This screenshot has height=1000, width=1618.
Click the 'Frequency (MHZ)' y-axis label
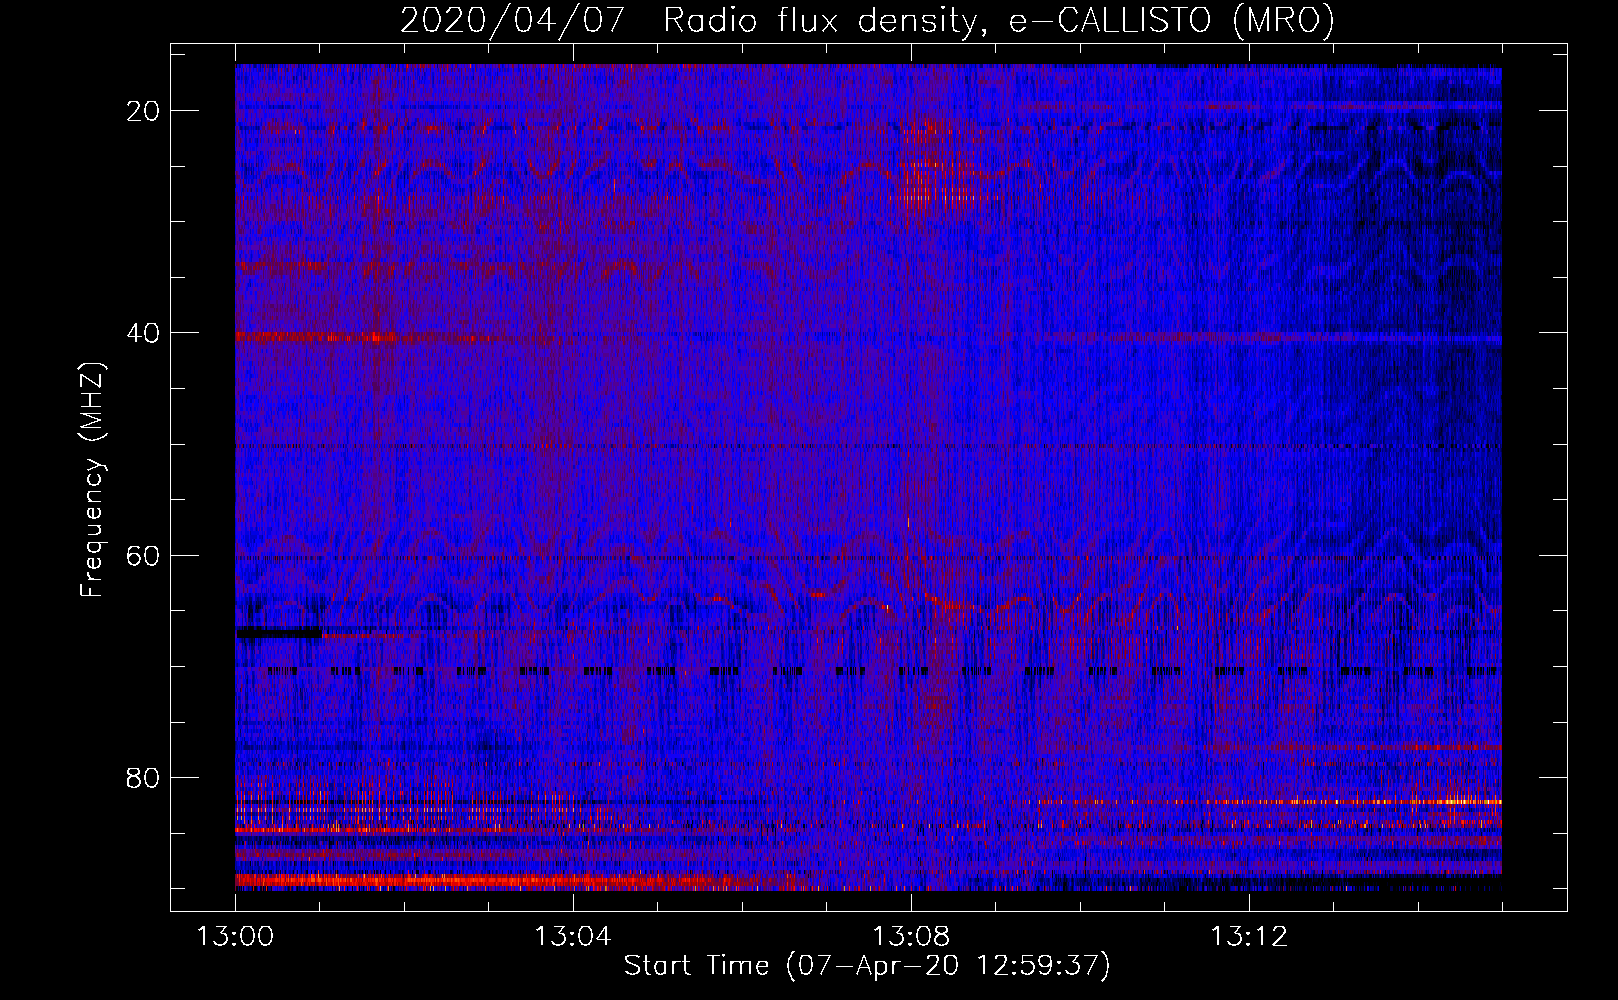[x=92, y=480]
